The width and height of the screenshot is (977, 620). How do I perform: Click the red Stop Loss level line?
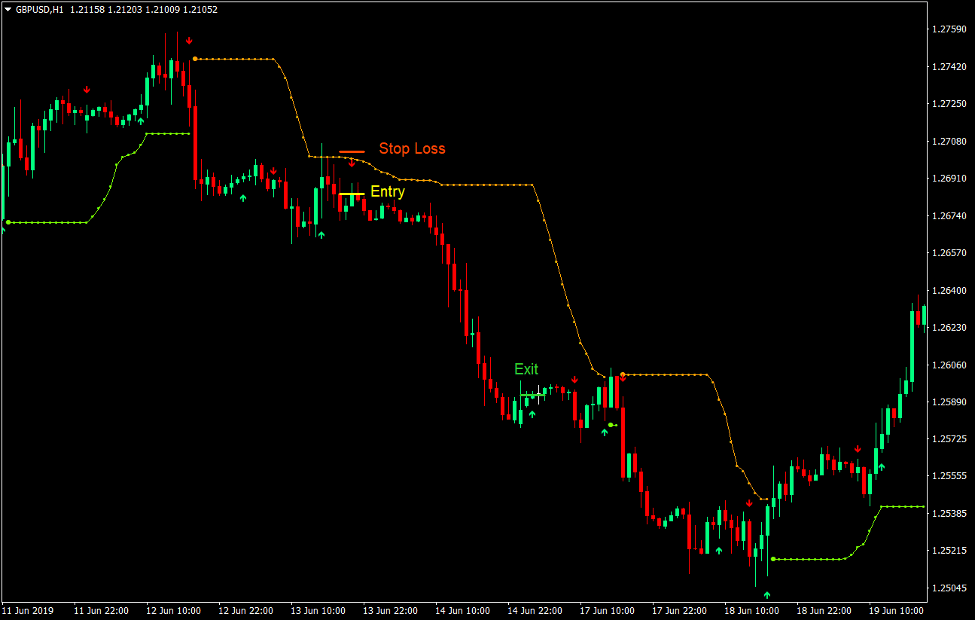point(353,150)
